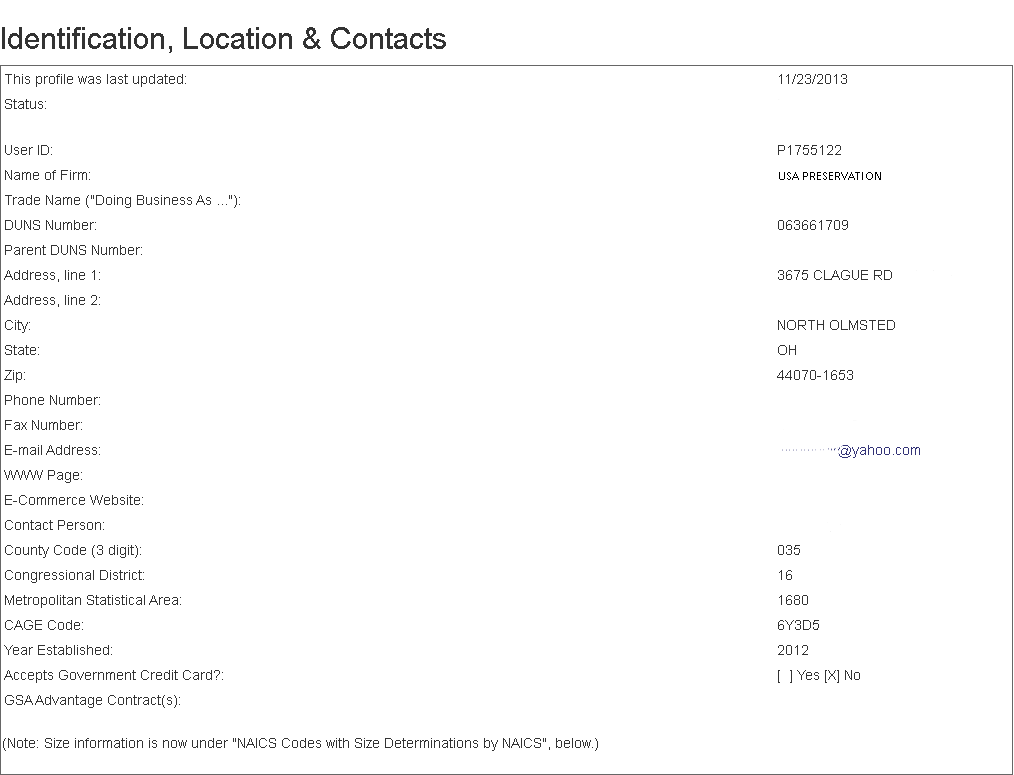The height and width of the screenshot is (775, 1014).
Task: Click the User ID value P1755122
Action: coord(809,150)
